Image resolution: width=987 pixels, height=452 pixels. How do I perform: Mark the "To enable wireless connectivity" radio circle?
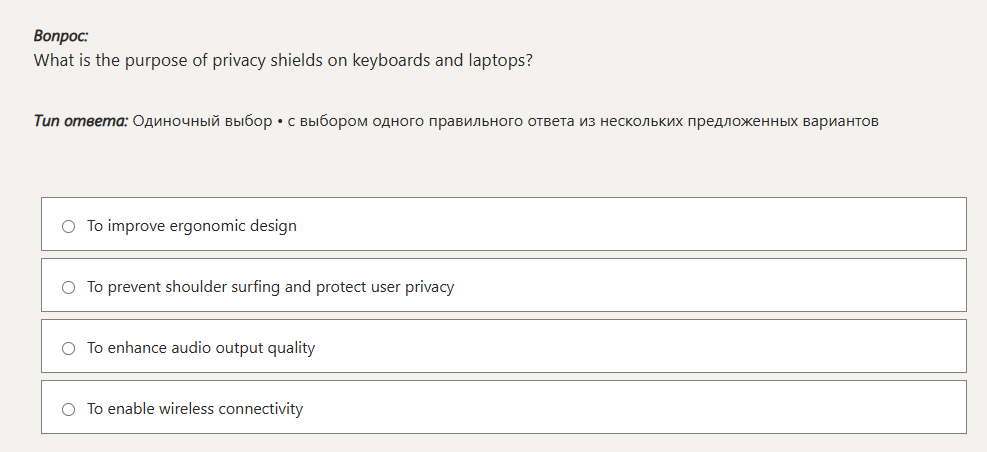[68, 409]
